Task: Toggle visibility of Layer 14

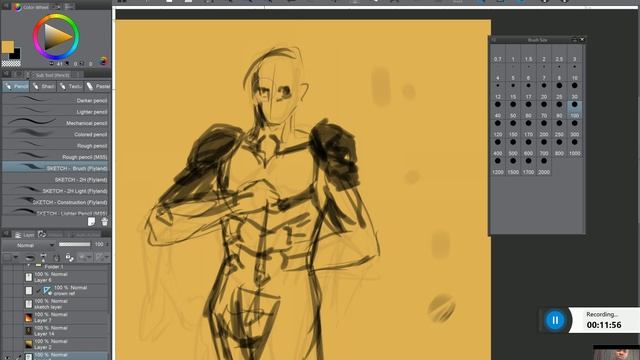Action: pos(7,331)
